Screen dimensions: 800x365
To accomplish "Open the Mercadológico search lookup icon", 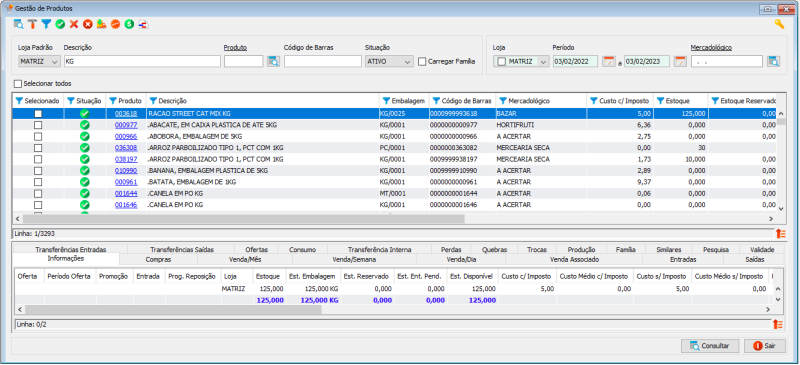I will coord(774,61).
